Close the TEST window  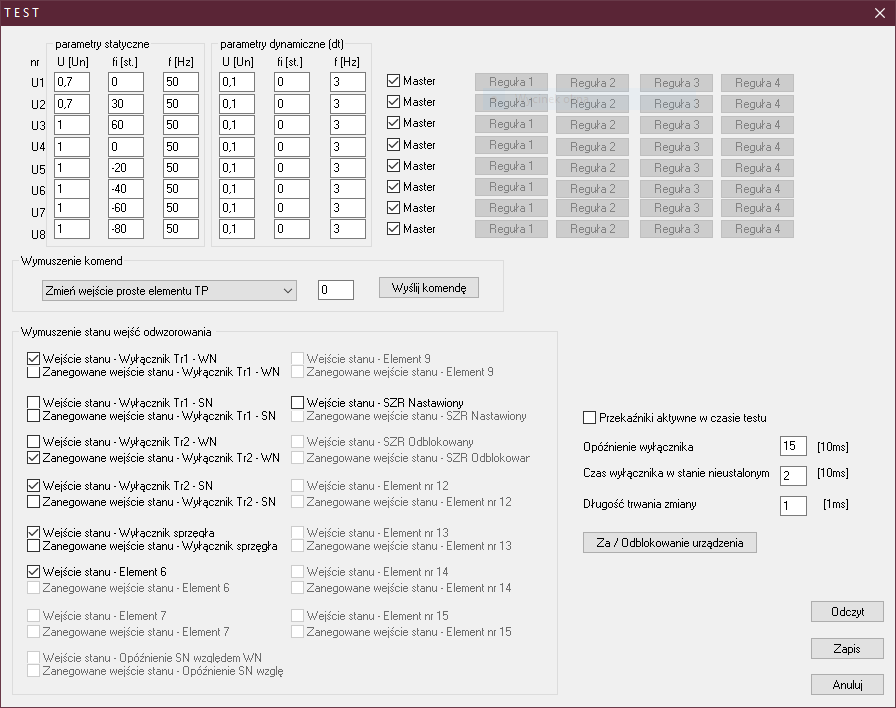[x=879, y=12]
